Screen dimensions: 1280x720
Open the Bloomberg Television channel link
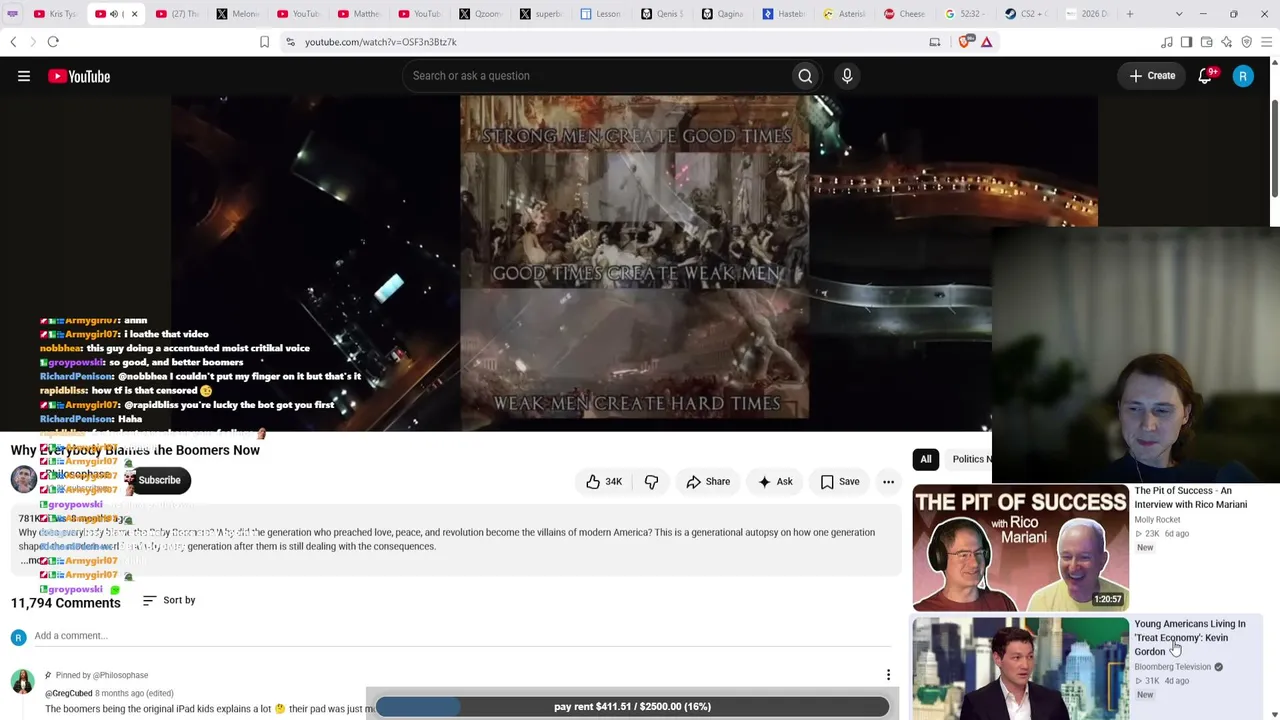pos(1172,667)
